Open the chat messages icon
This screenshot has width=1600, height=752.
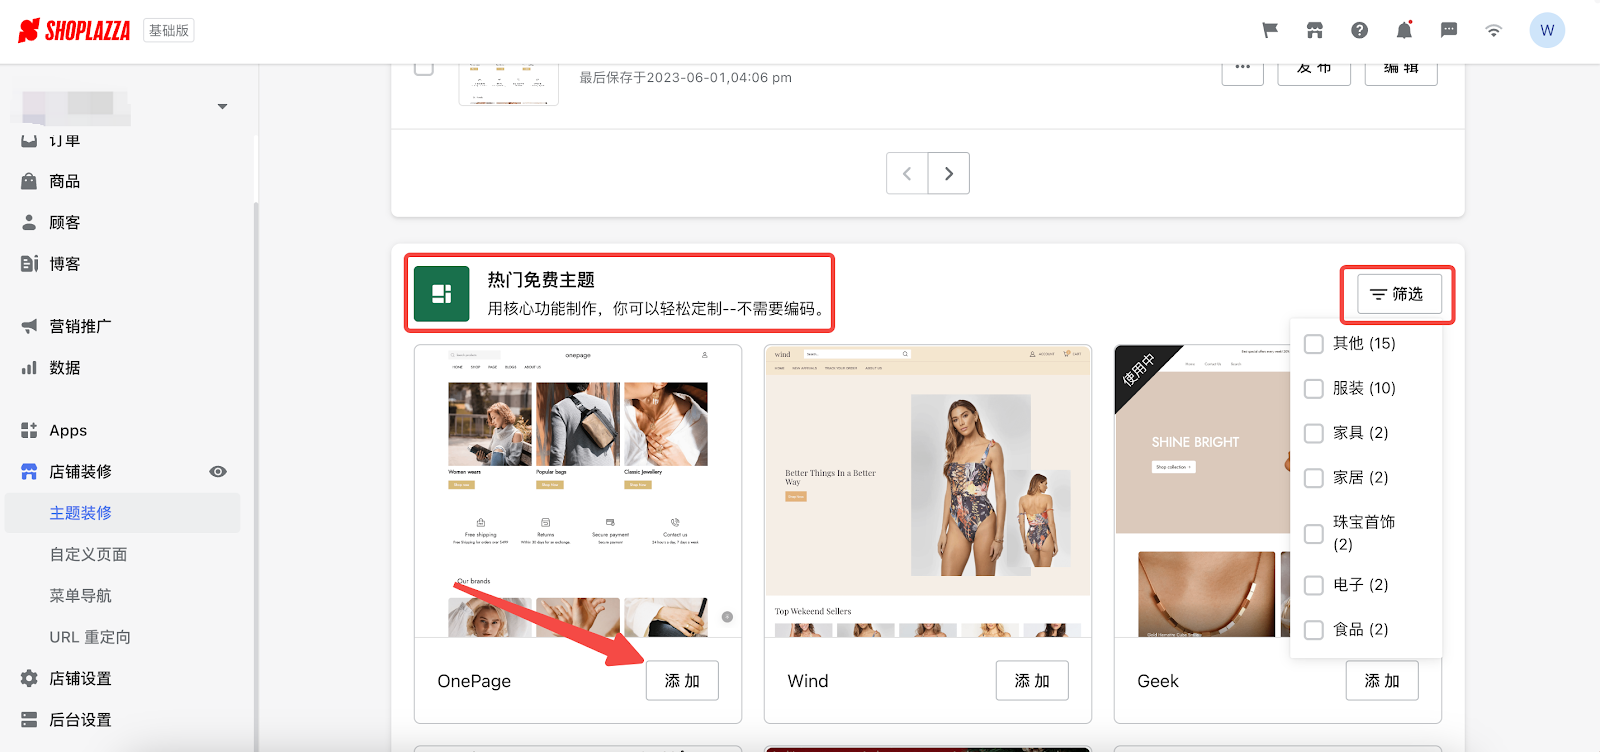[1449, 30]
